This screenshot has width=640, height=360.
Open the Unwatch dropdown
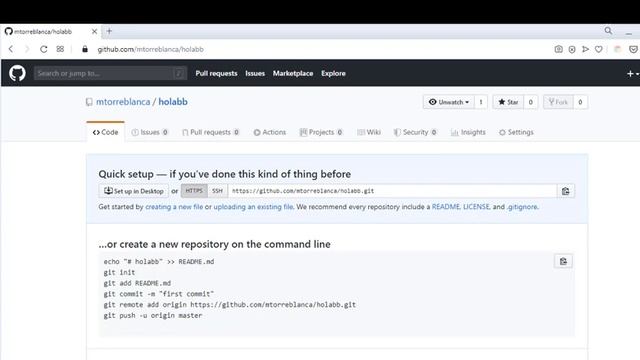[x=449, y=102]
